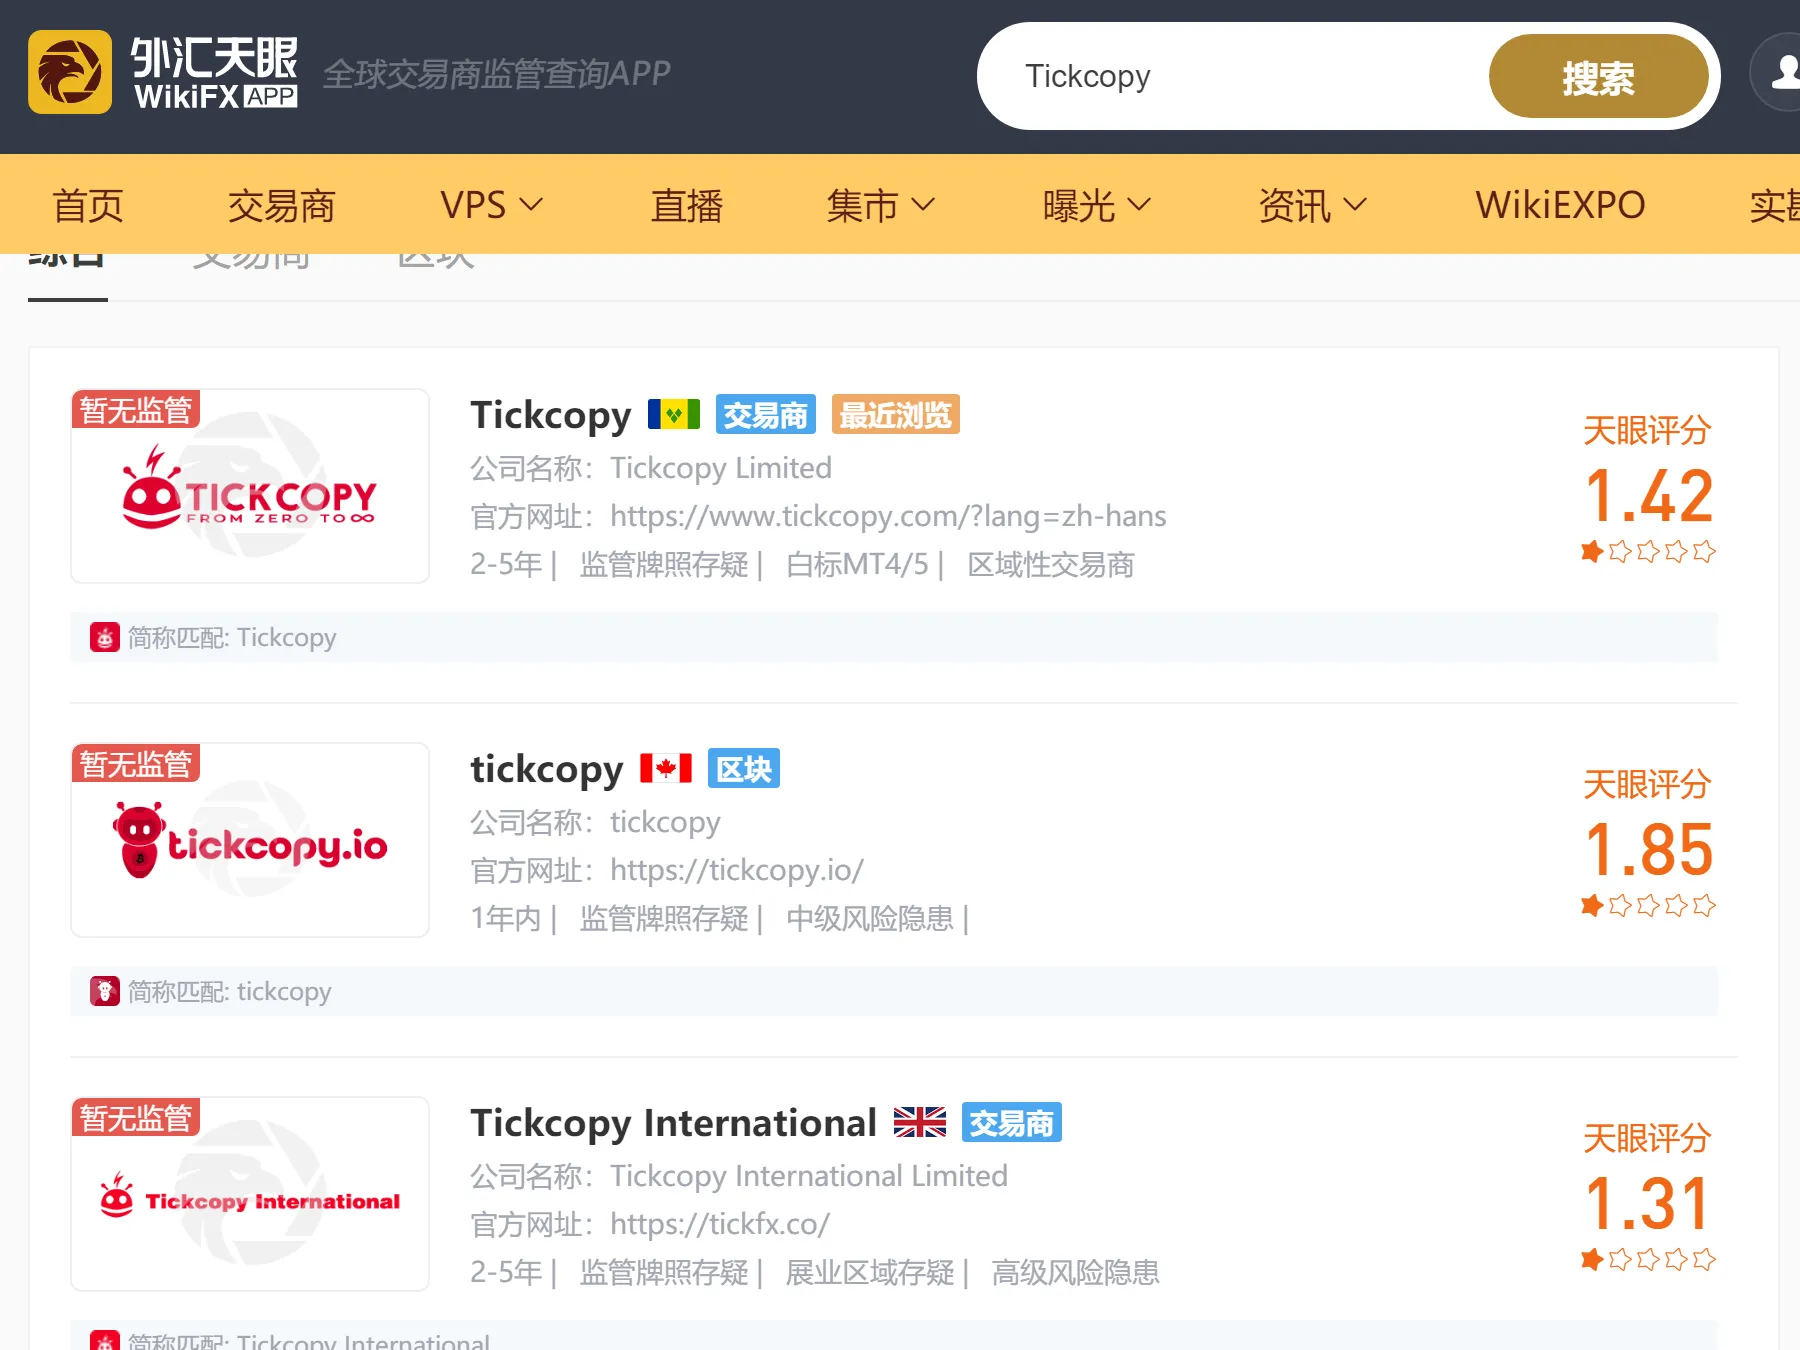Click the 白标MT4/5 label
This screenshot has width=1800, height=1350.
pyautogui.click(x=857, y=565)
